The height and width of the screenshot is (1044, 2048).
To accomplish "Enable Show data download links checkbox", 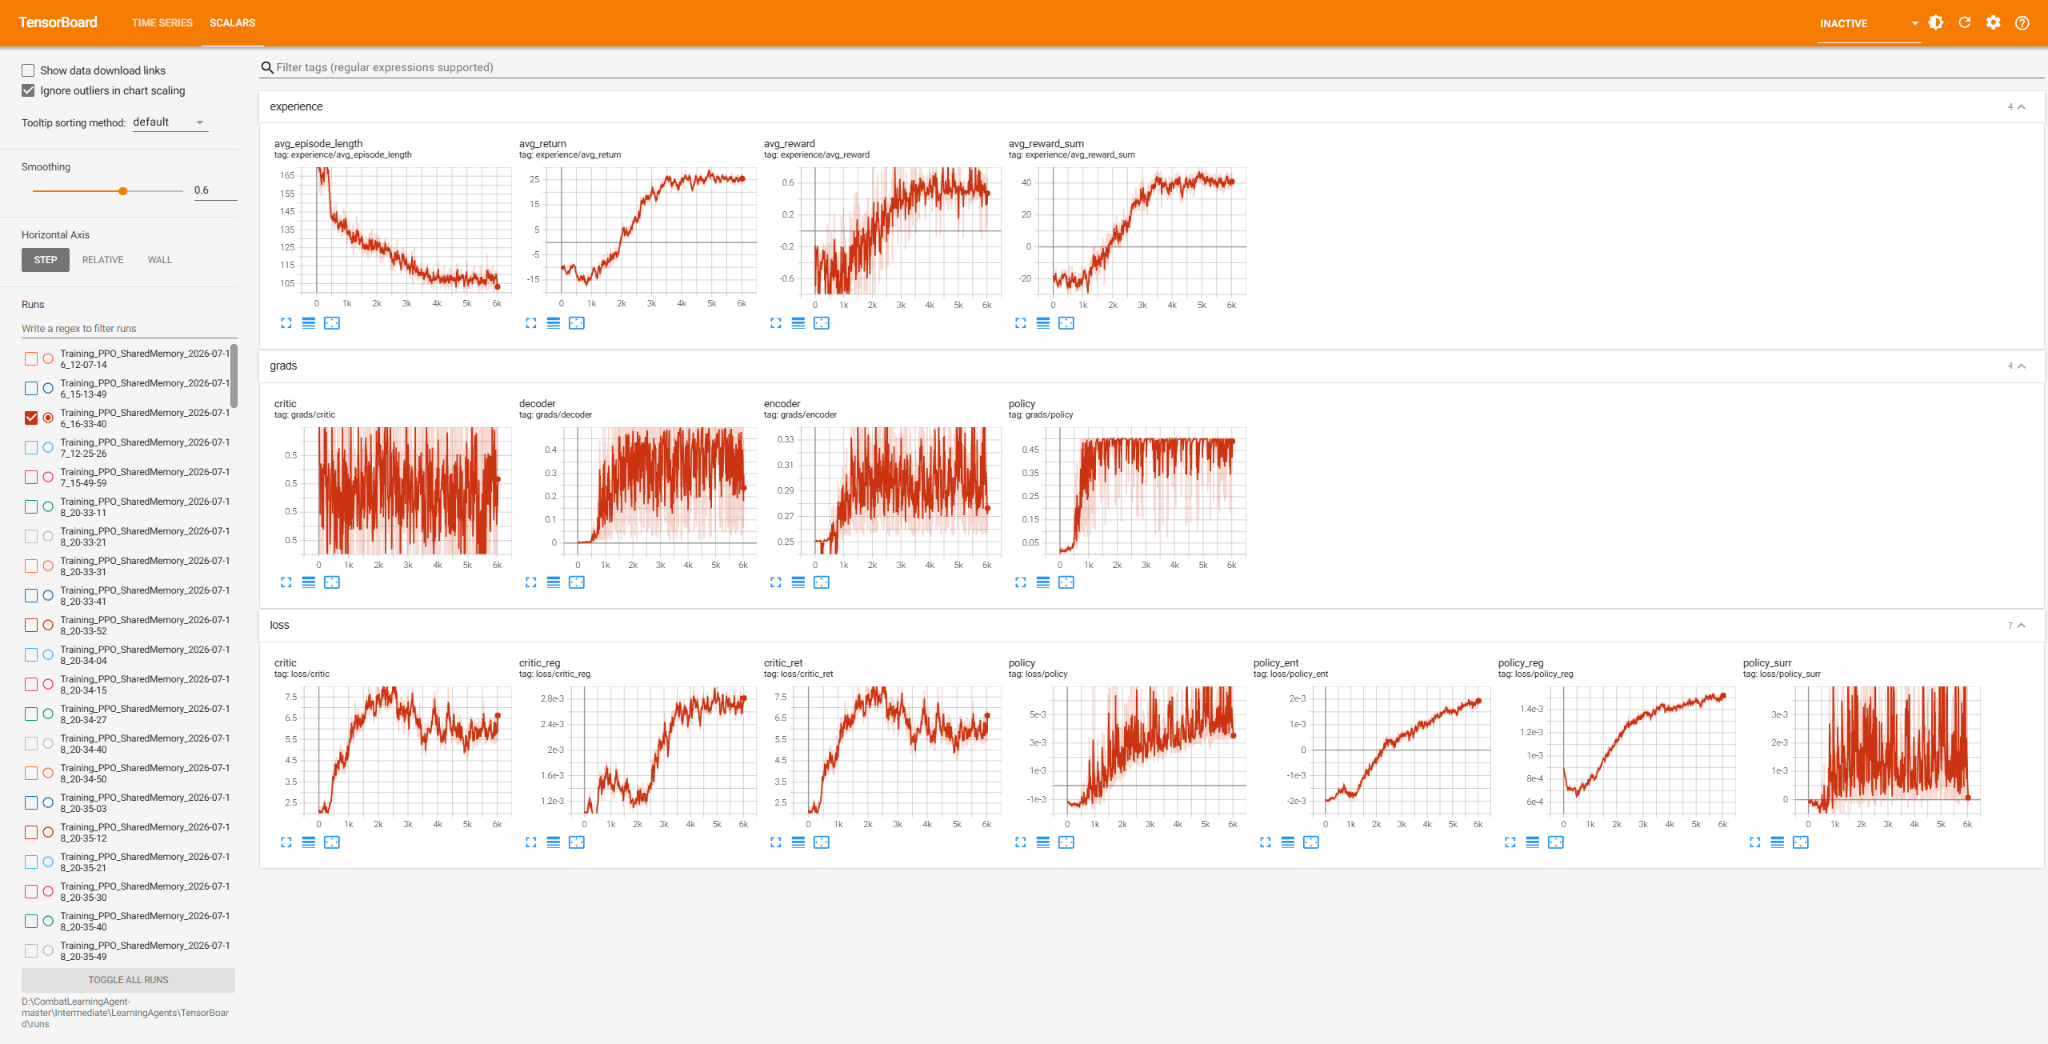I will pos(28,70).
